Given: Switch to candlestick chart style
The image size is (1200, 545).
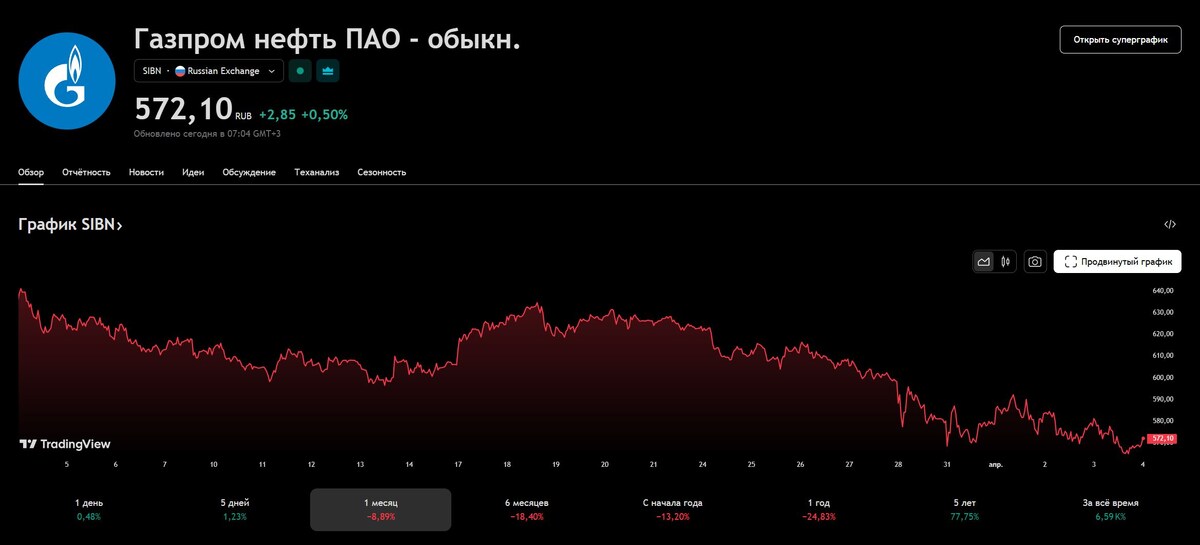Looking at the screenshot, I should (x=1005, y=262).
